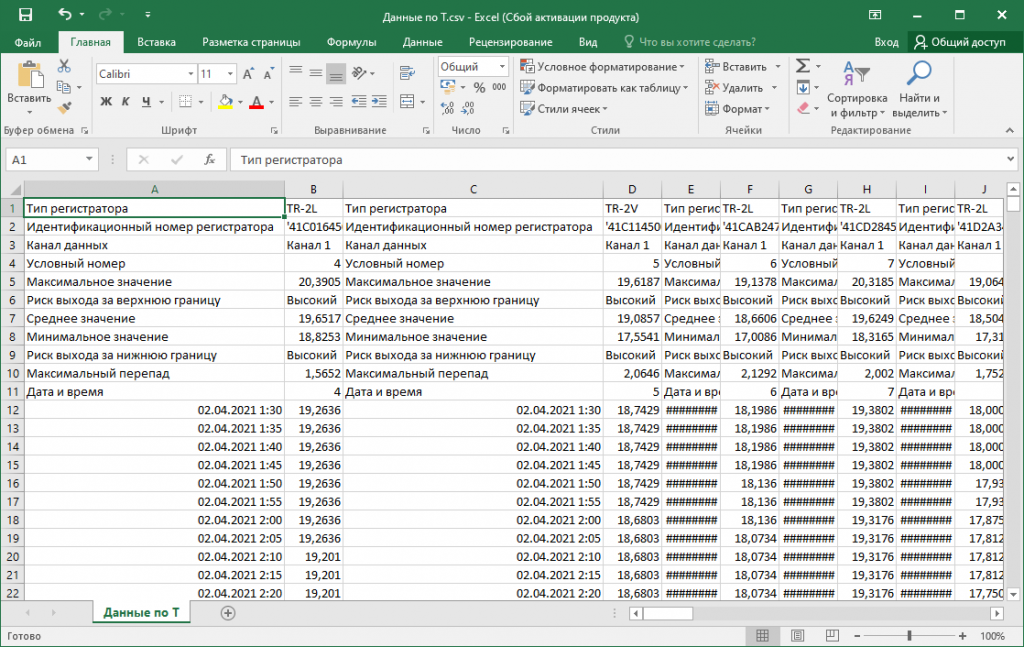Select the Данные по Т sheet tab
This screenshot has height=647, width=1024.
(141, 612)
